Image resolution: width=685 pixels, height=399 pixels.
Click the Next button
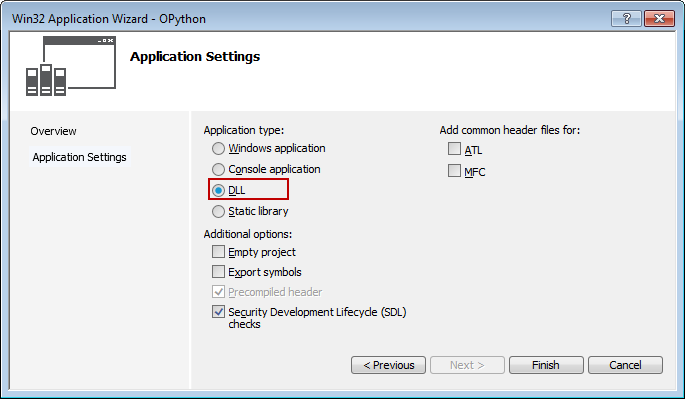(467, 365)
